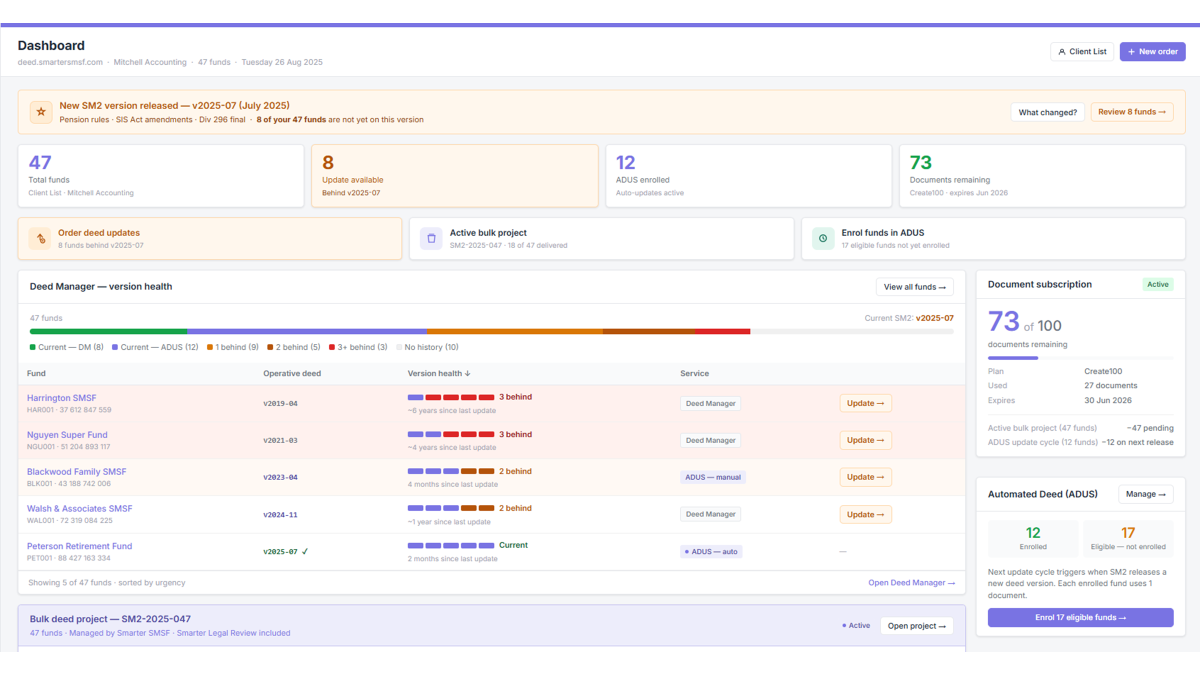Image resolution: width=1200 pixels, height=675 pixels.
Task: Click the version health progress bar
Action: pyautogui.click(x=491, y=331)
